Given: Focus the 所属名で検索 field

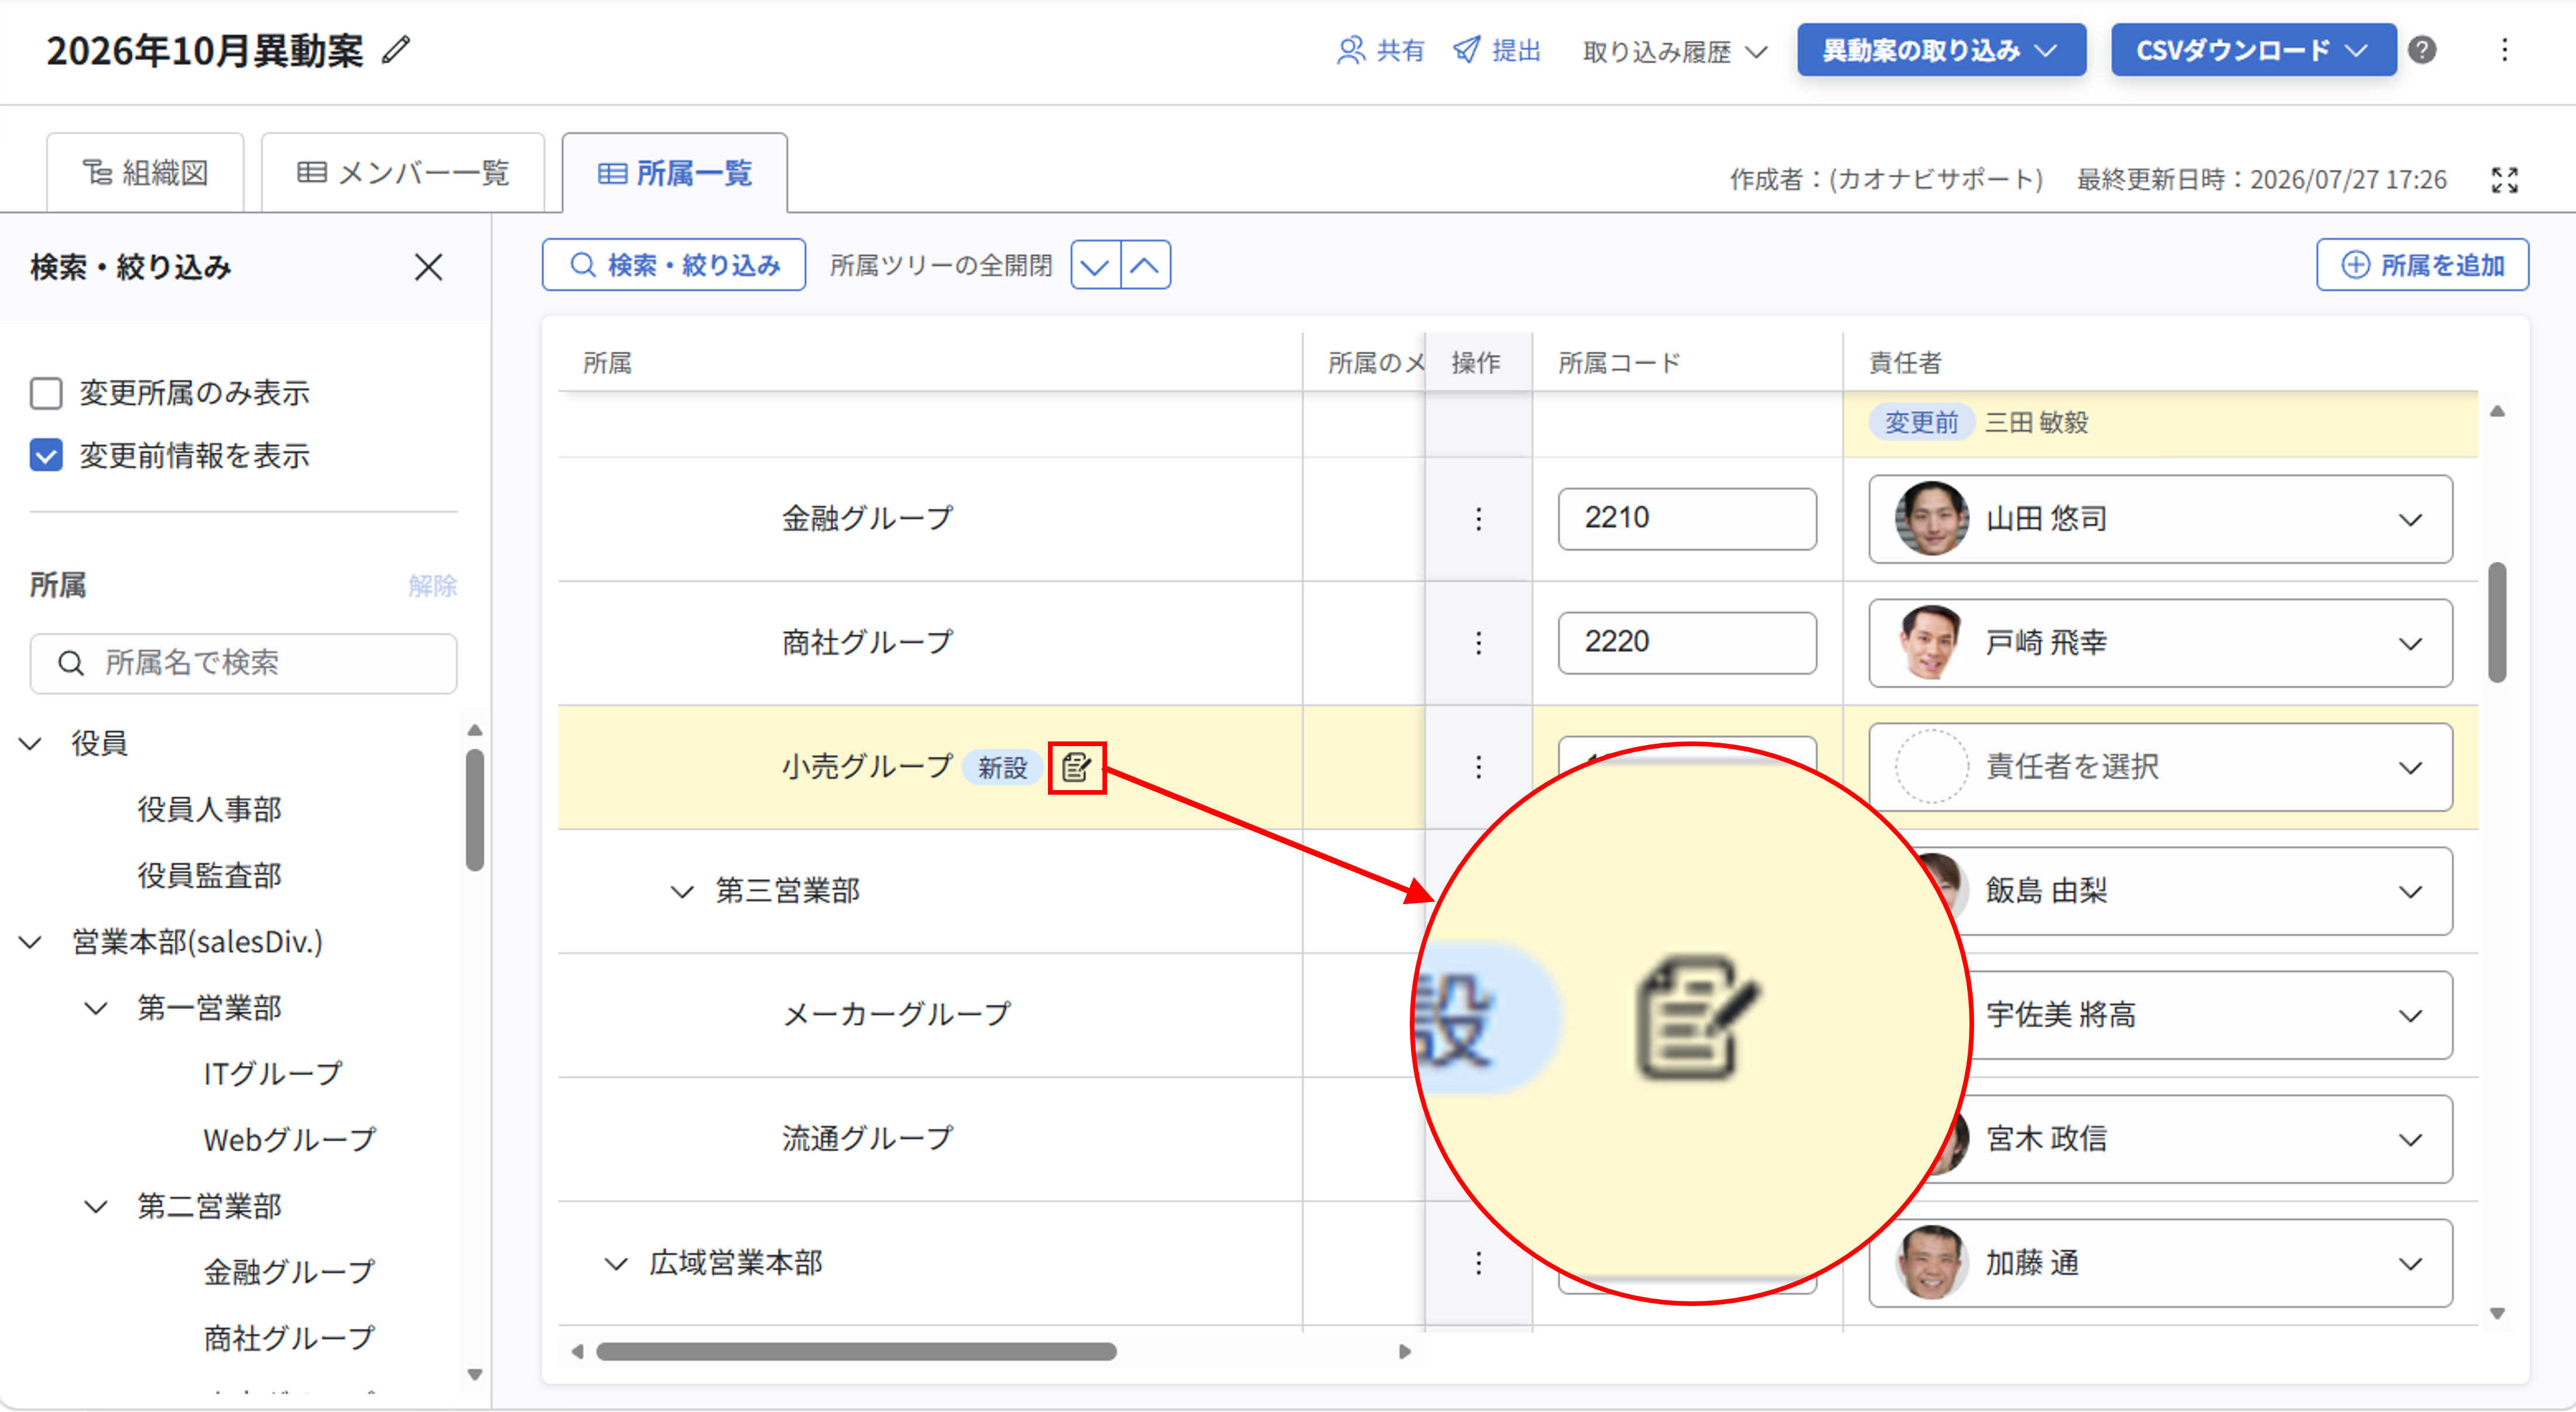Looking at the screenshot, I should click(x=244, y=663).
